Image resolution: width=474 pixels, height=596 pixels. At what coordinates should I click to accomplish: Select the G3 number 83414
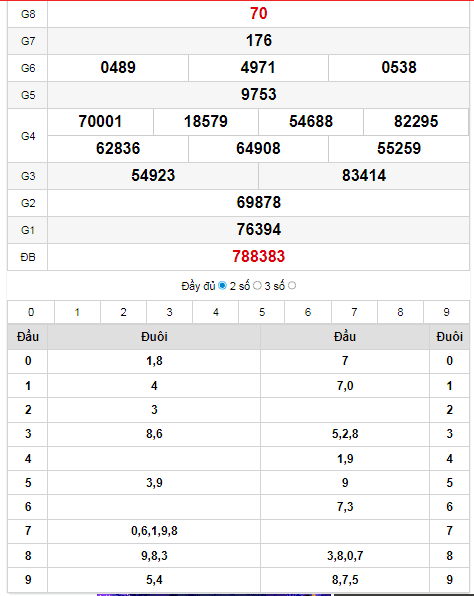pyautogui.click(x=364, y=176)
